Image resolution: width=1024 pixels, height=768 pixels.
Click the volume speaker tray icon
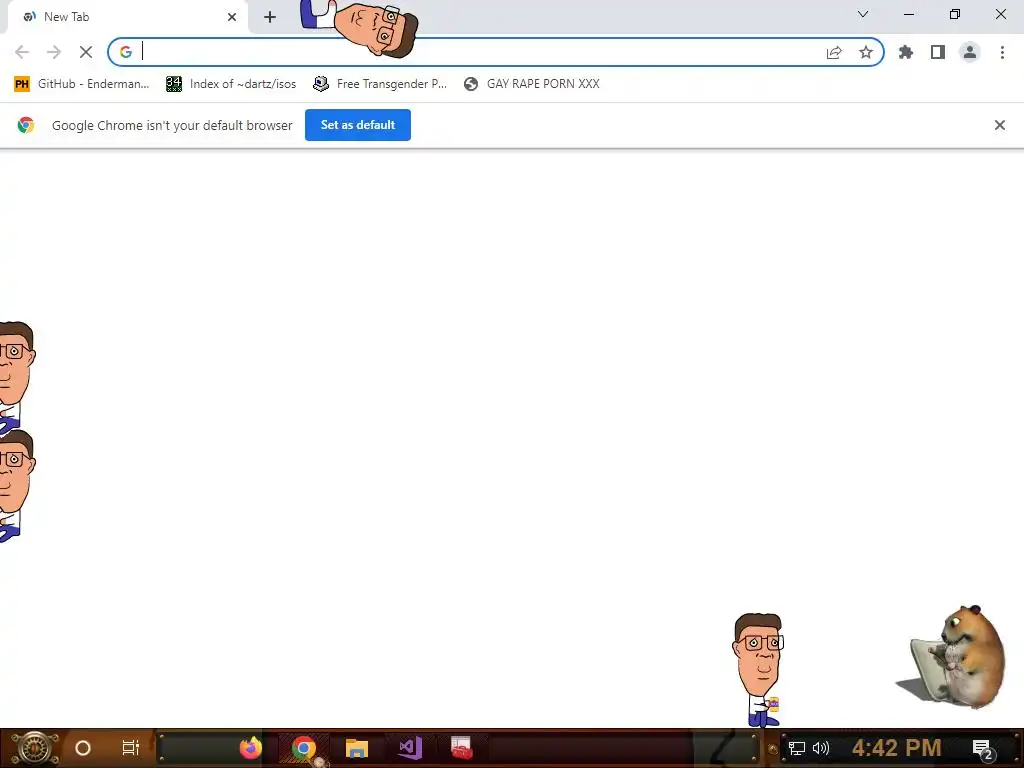tap(821, 748)
